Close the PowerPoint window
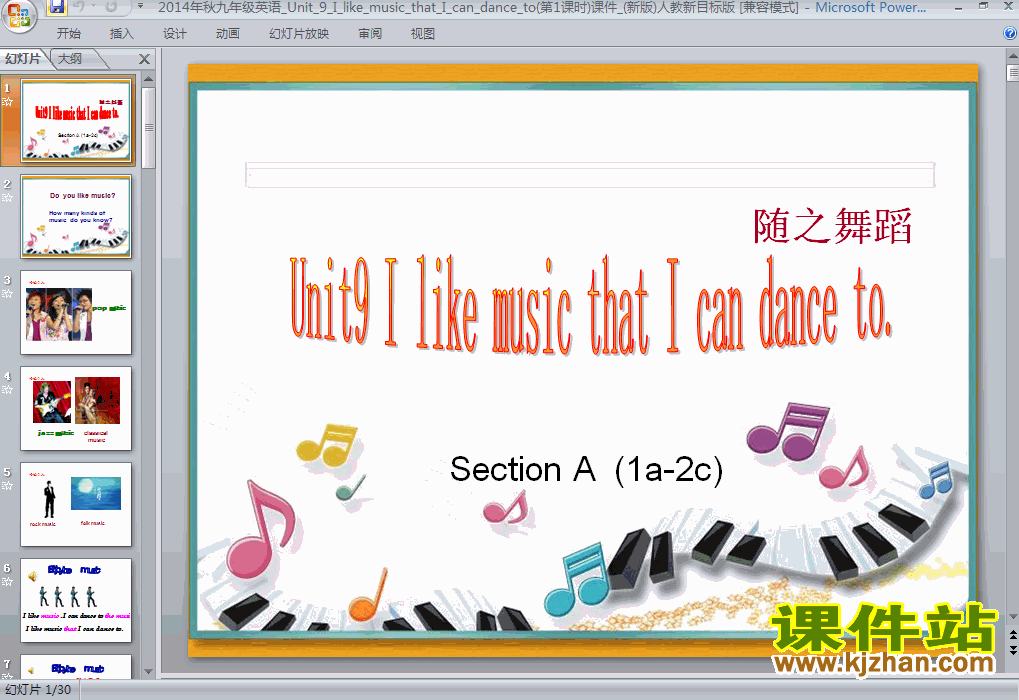Image resolution: width=1019 pixels, height=700 pixels. tap(1009, 7)
